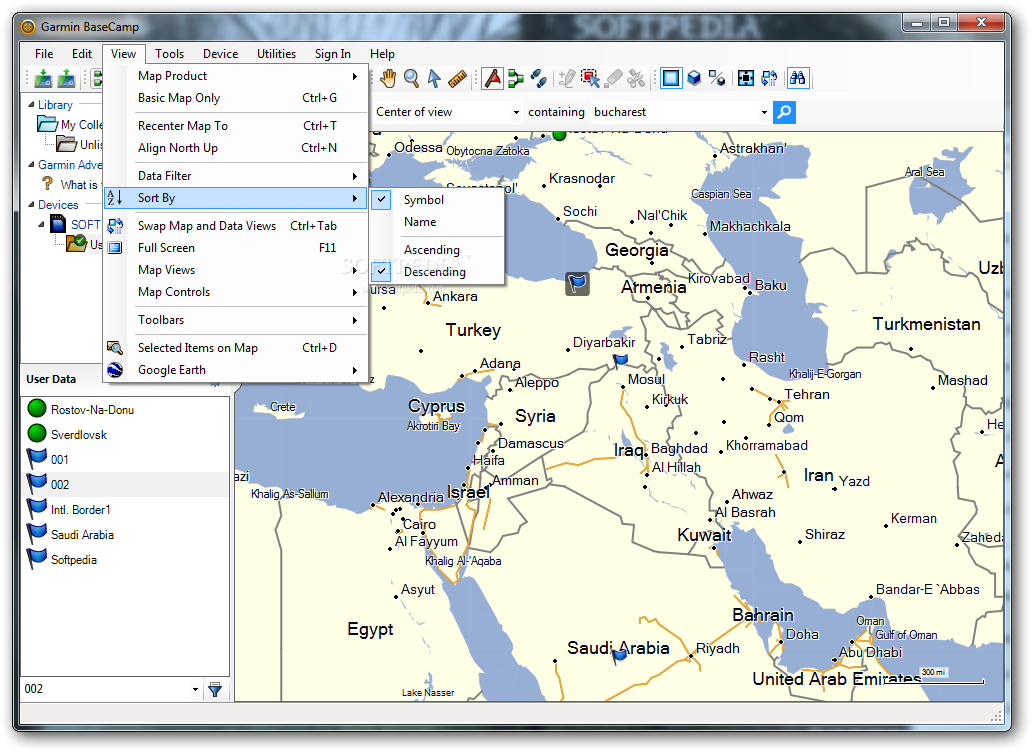Open the Google Earth submenu
Viewport: 1032px width, 752px height.
[236, 370]
